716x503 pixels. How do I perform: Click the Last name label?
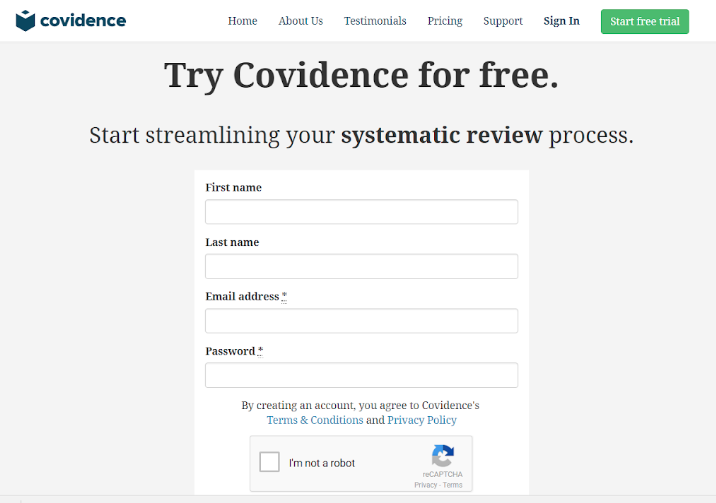[x=232, y=242]
